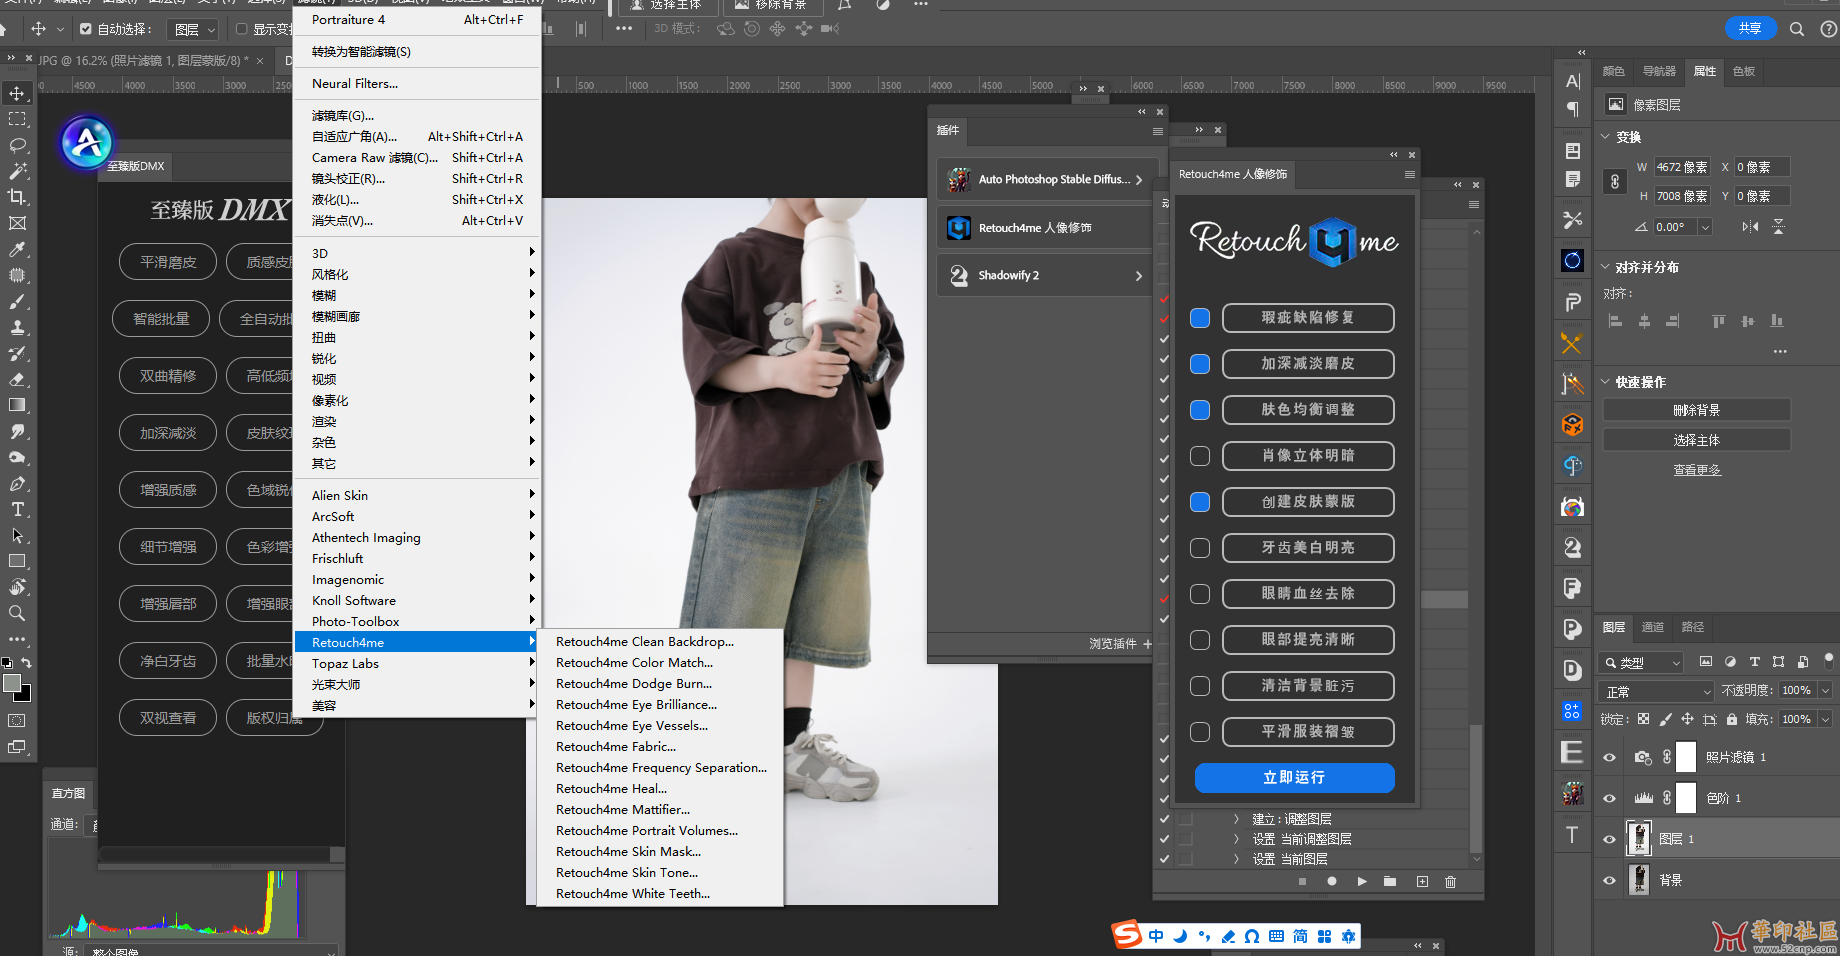Enable the 眼睛血丝去除 checkbox
This screenshot has width=1840, height=956.
[1200, 594]
